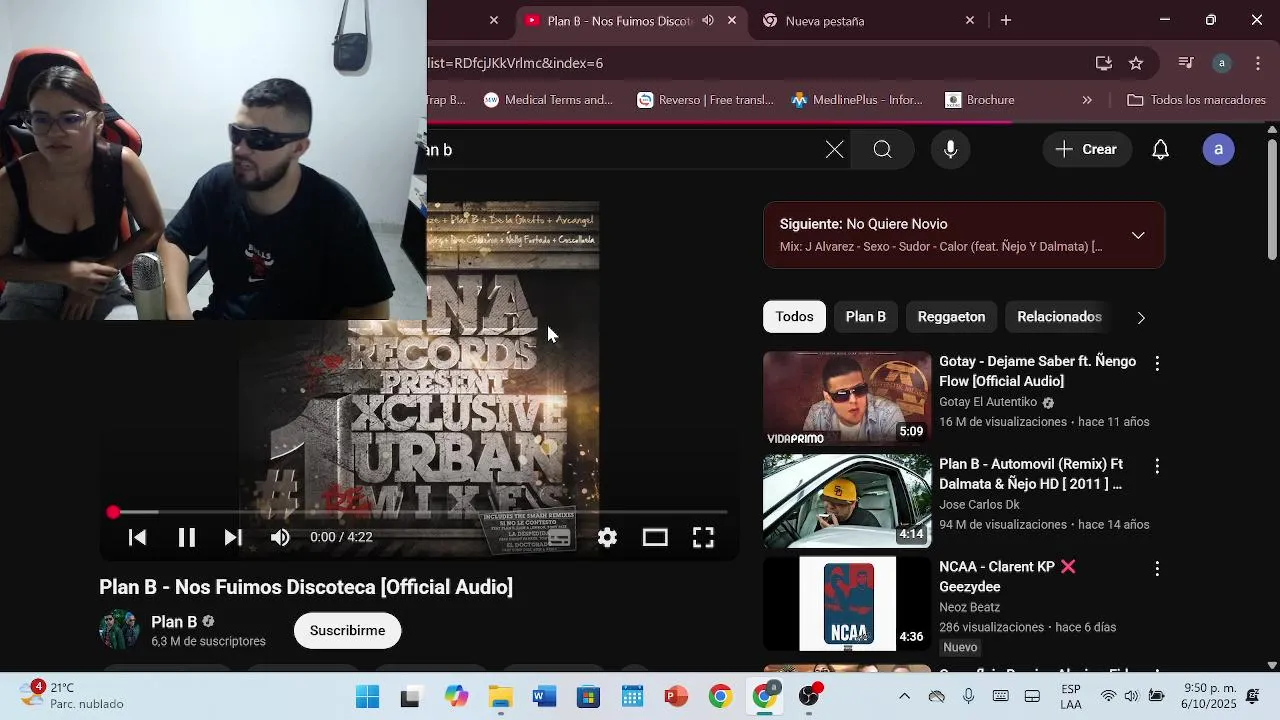Viewport: 1280px width, 720px height.
Task: Click the YouTube search magnifier button
Action: 882,150
